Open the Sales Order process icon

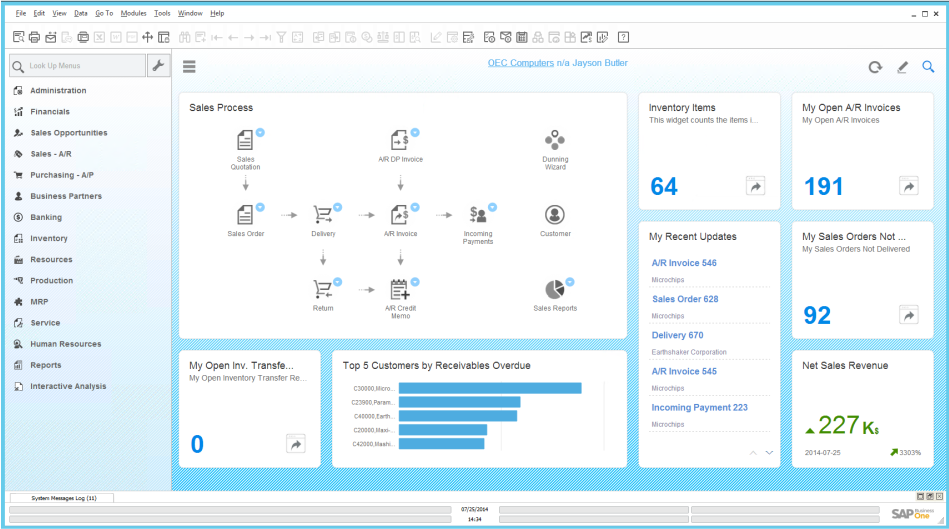tap(245, 215)
